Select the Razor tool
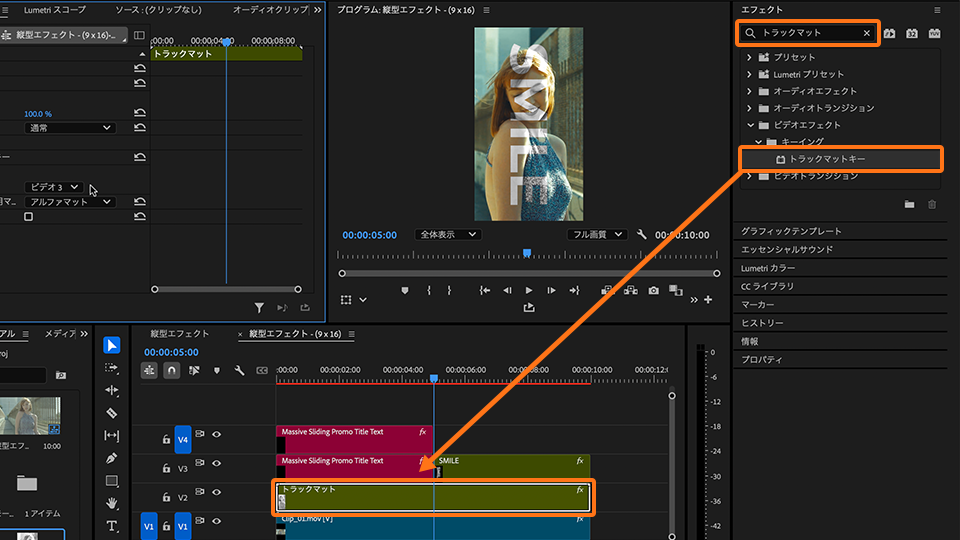 (111, 413)
